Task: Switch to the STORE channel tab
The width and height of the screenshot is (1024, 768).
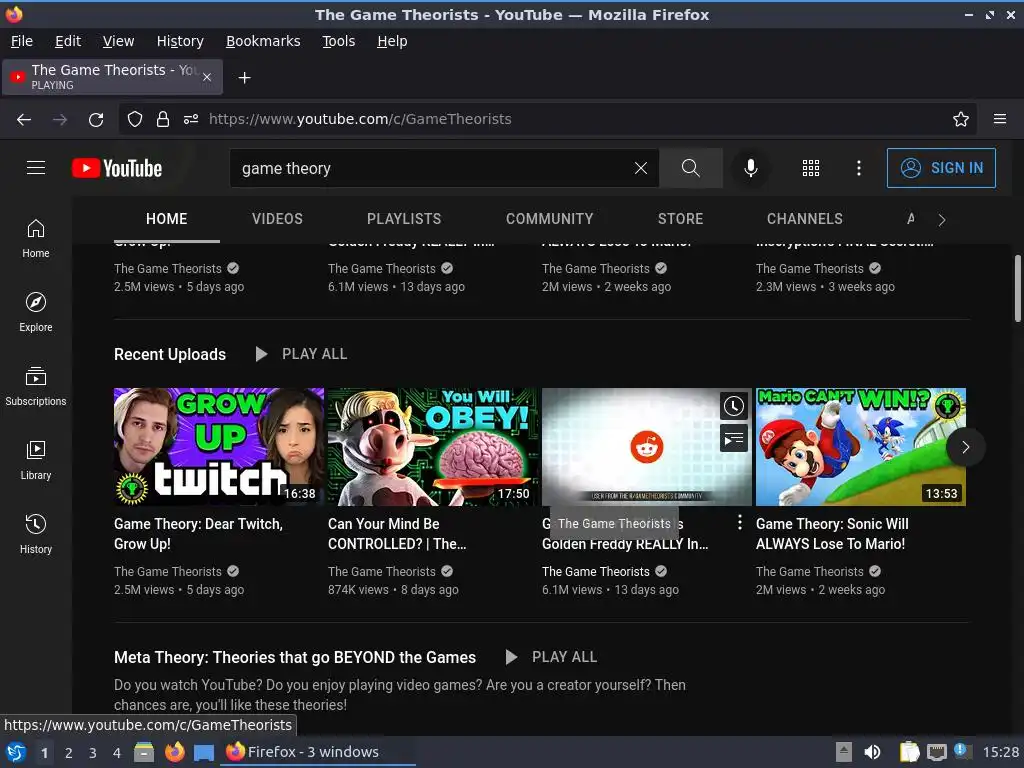Action: [680, 219]
